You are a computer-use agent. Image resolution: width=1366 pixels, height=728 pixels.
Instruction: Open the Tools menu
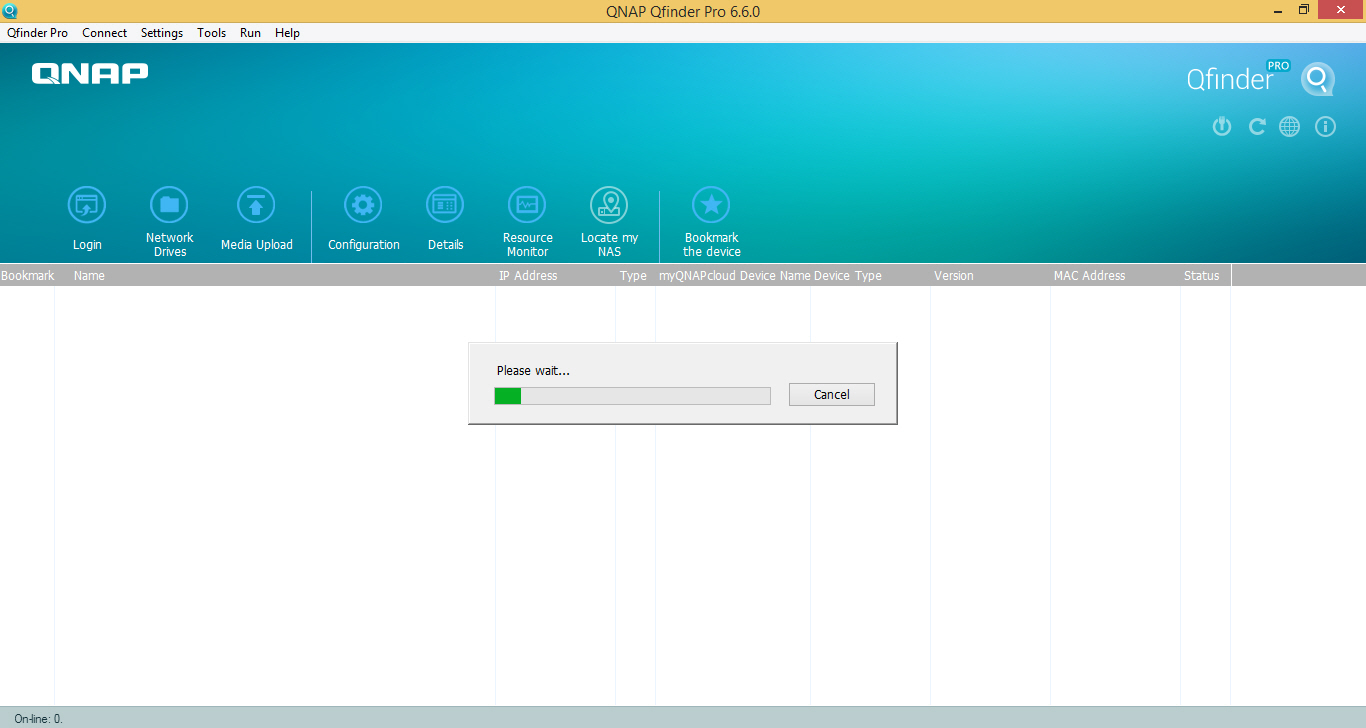(211, 32)
